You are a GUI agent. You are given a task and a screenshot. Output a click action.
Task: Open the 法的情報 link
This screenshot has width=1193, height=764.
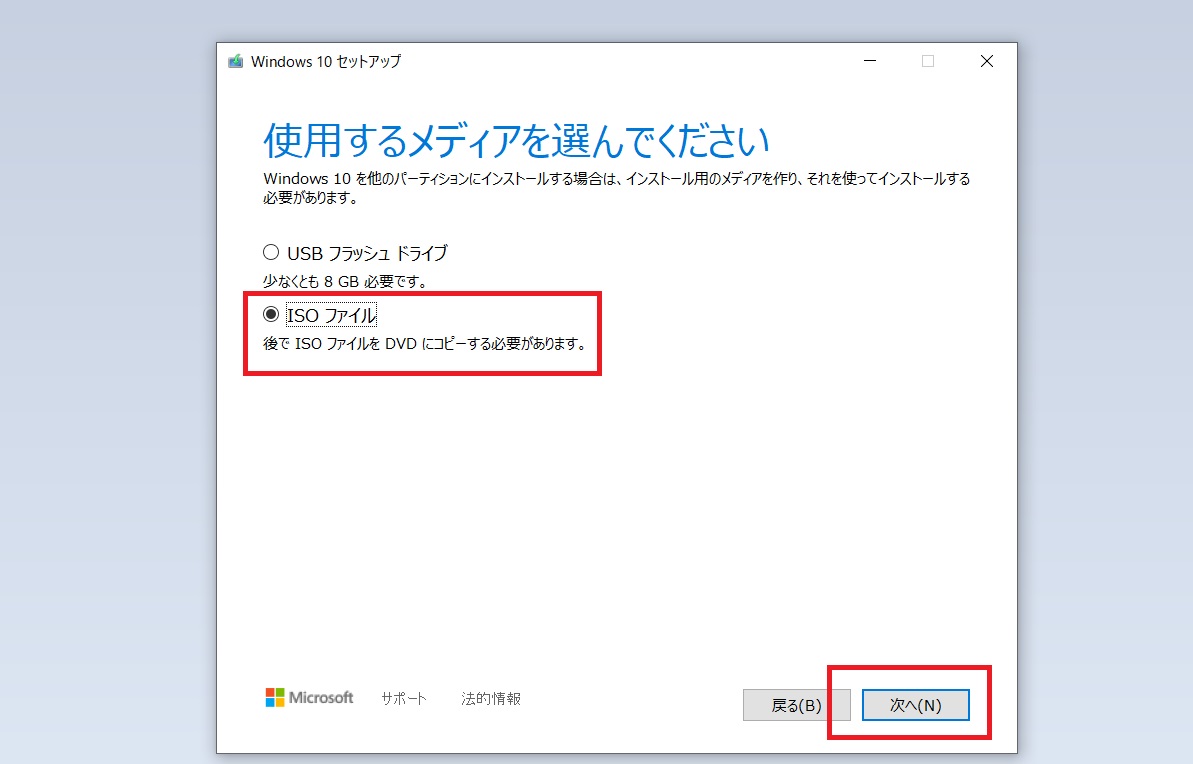[x=491, y=699]
